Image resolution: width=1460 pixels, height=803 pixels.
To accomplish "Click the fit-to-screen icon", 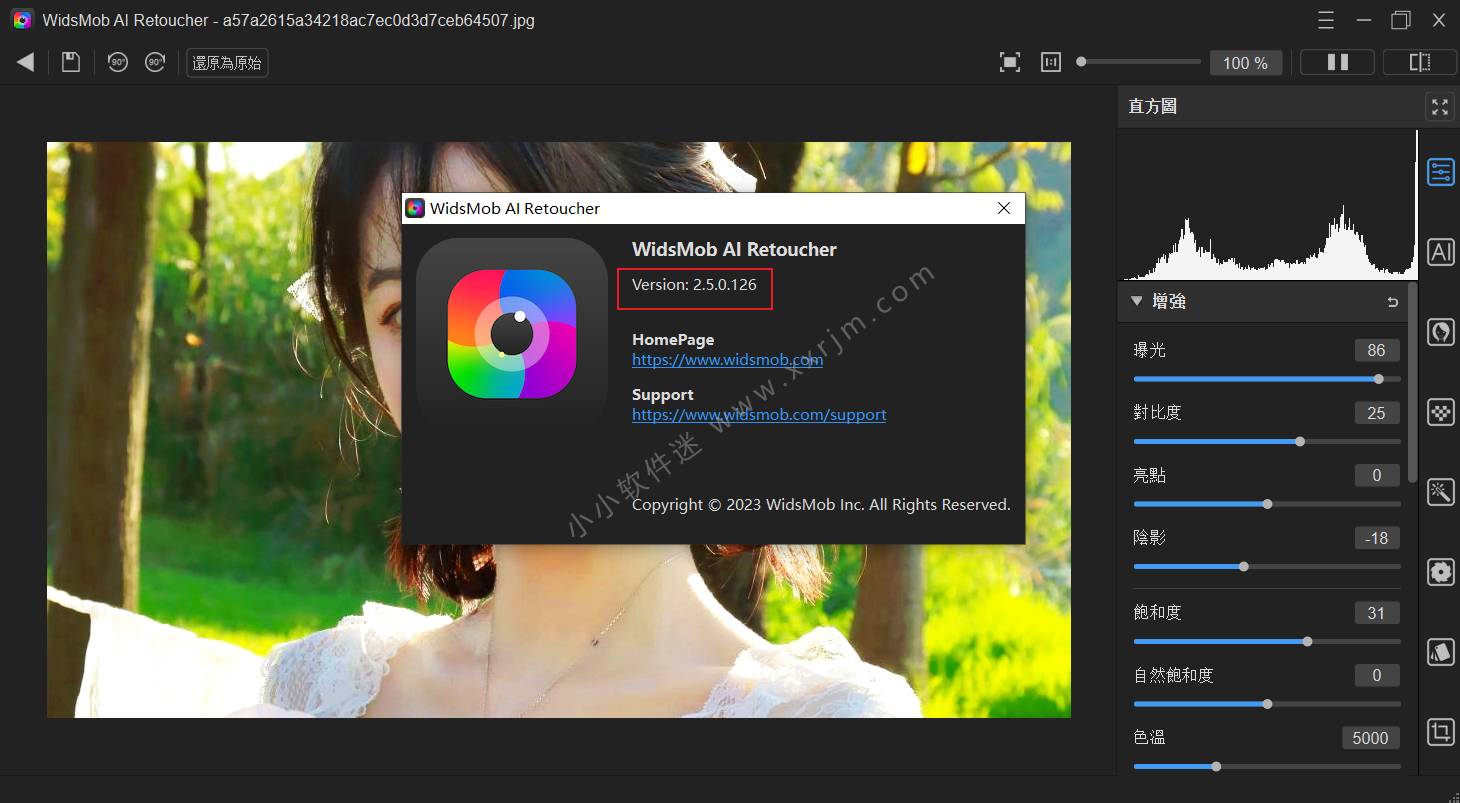I will pyautogui.click(x=1010, y=63).
